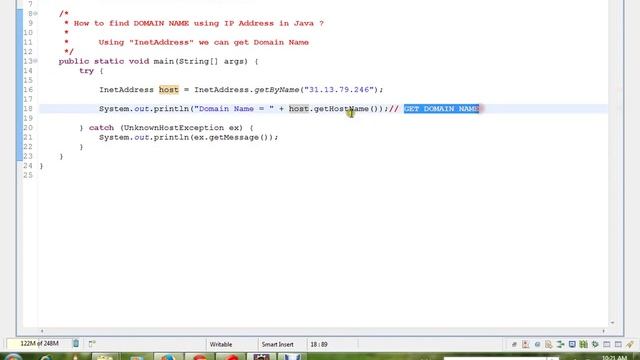
Task: Click the 'getHostName' method call
Action: (x=341, y=109)
